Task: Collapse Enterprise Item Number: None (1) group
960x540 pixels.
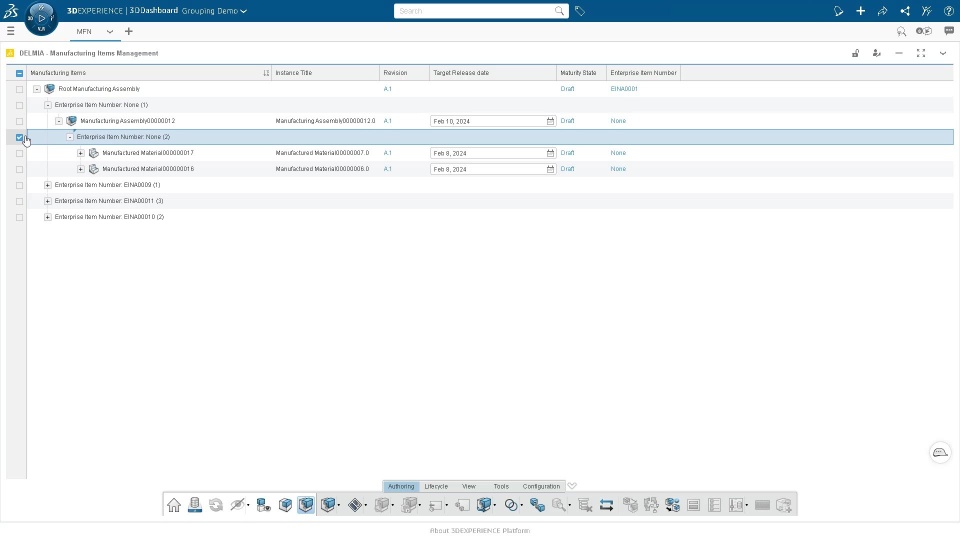Action: [48, 105]
